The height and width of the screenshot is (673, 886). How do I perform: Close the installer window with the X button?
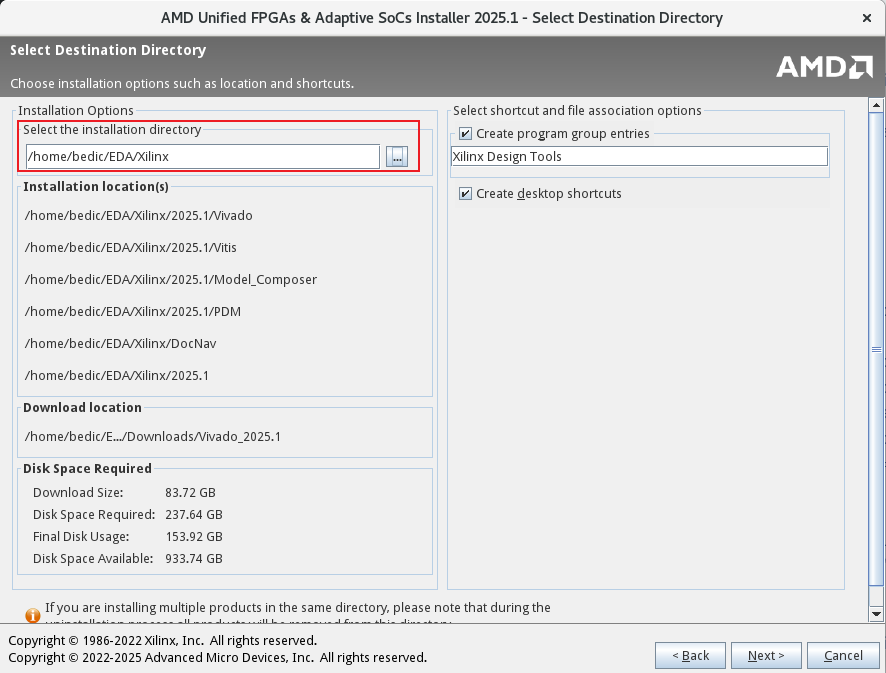[865, 18]
